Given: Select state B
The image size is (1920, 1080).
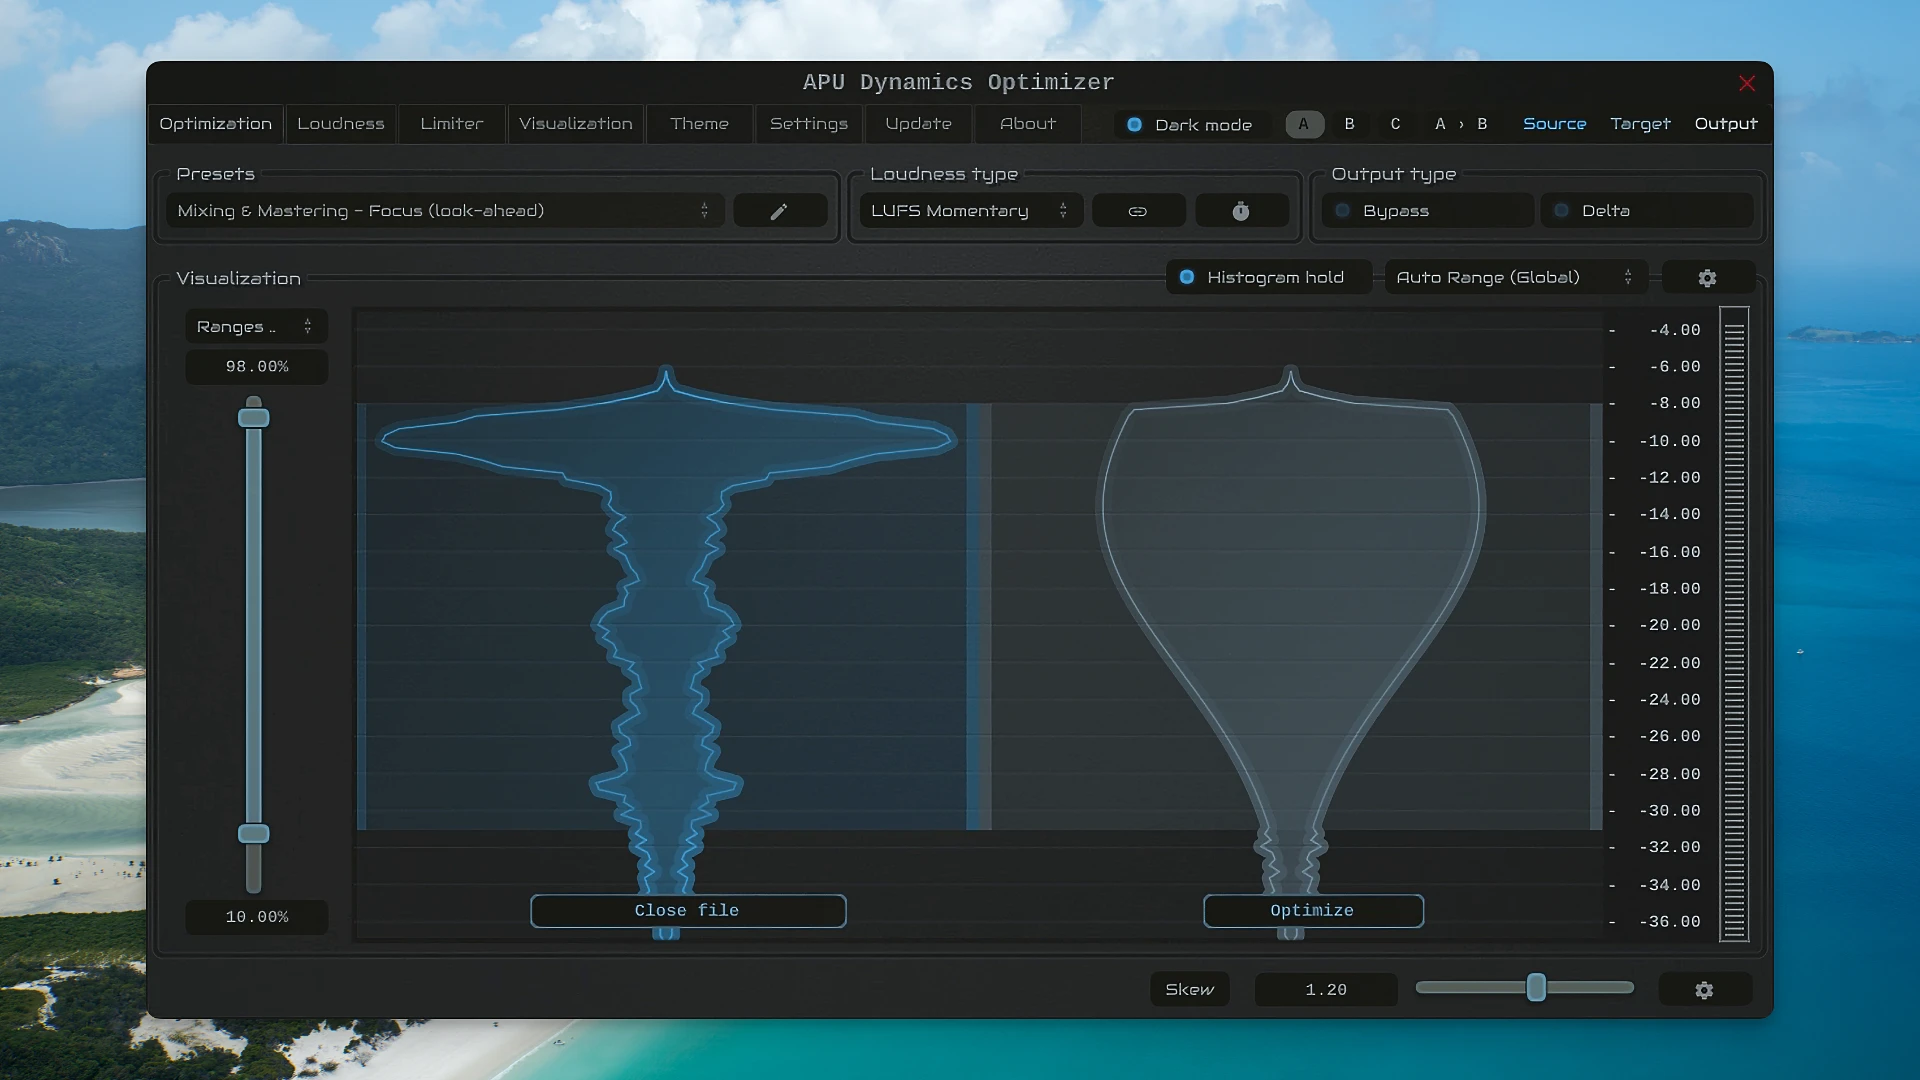Looking at the screenshot, I should tap(1350, 125).
